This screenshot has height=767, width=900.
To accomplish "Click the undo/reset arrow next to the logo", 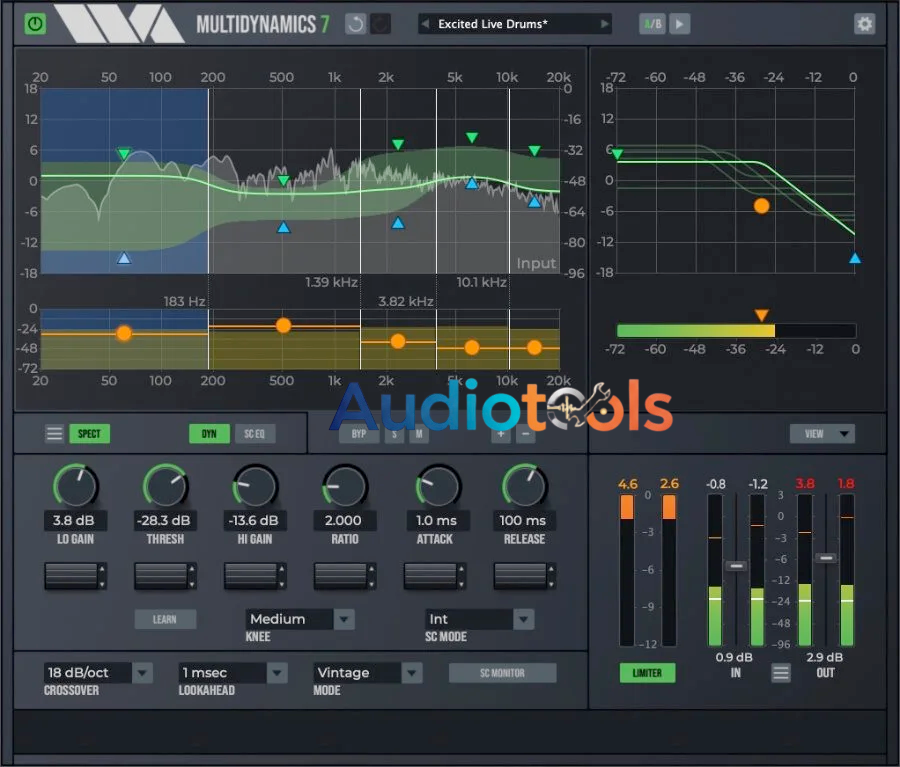I will pos(355,23).
